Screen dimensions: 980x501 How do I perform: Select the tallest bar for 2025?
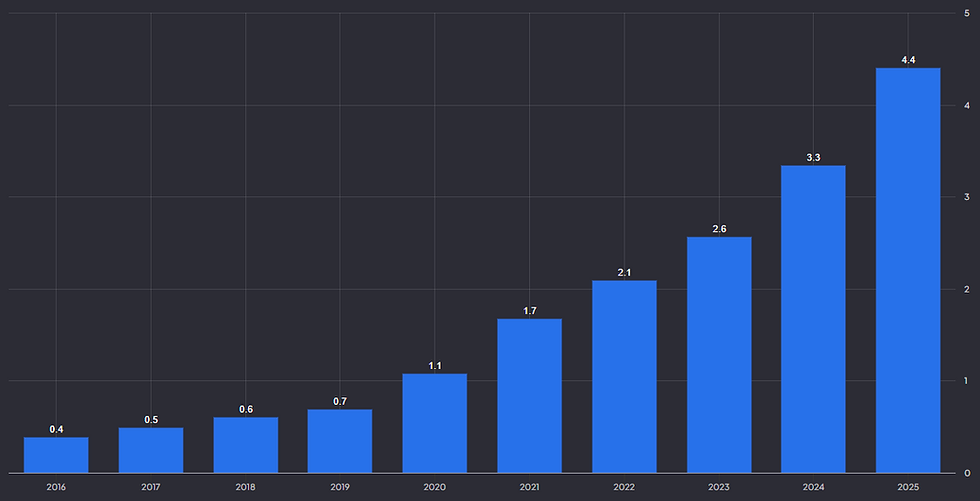click(x=908, y=270)
